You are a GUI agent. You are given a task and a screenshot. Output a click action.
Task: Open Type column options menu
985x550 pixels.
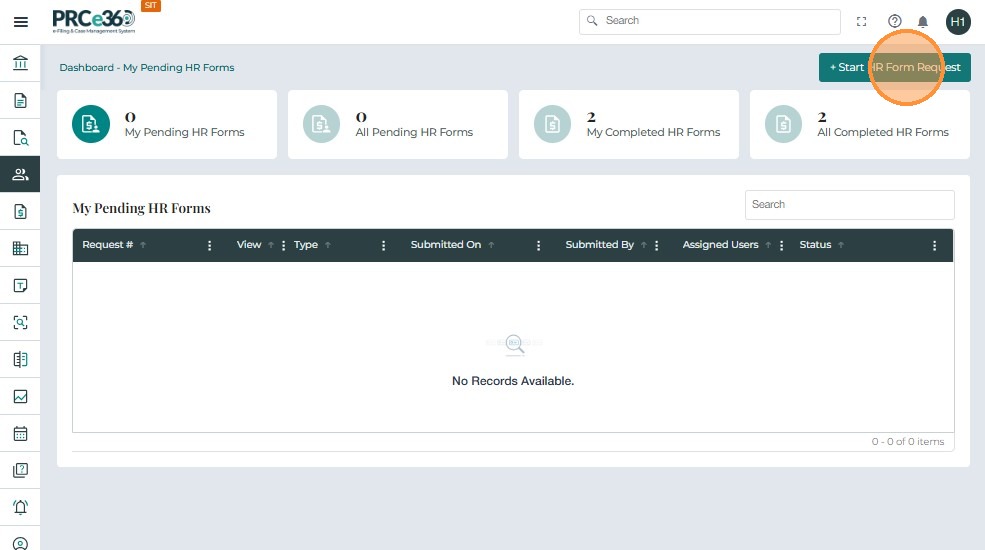click(x=383, y=245)
